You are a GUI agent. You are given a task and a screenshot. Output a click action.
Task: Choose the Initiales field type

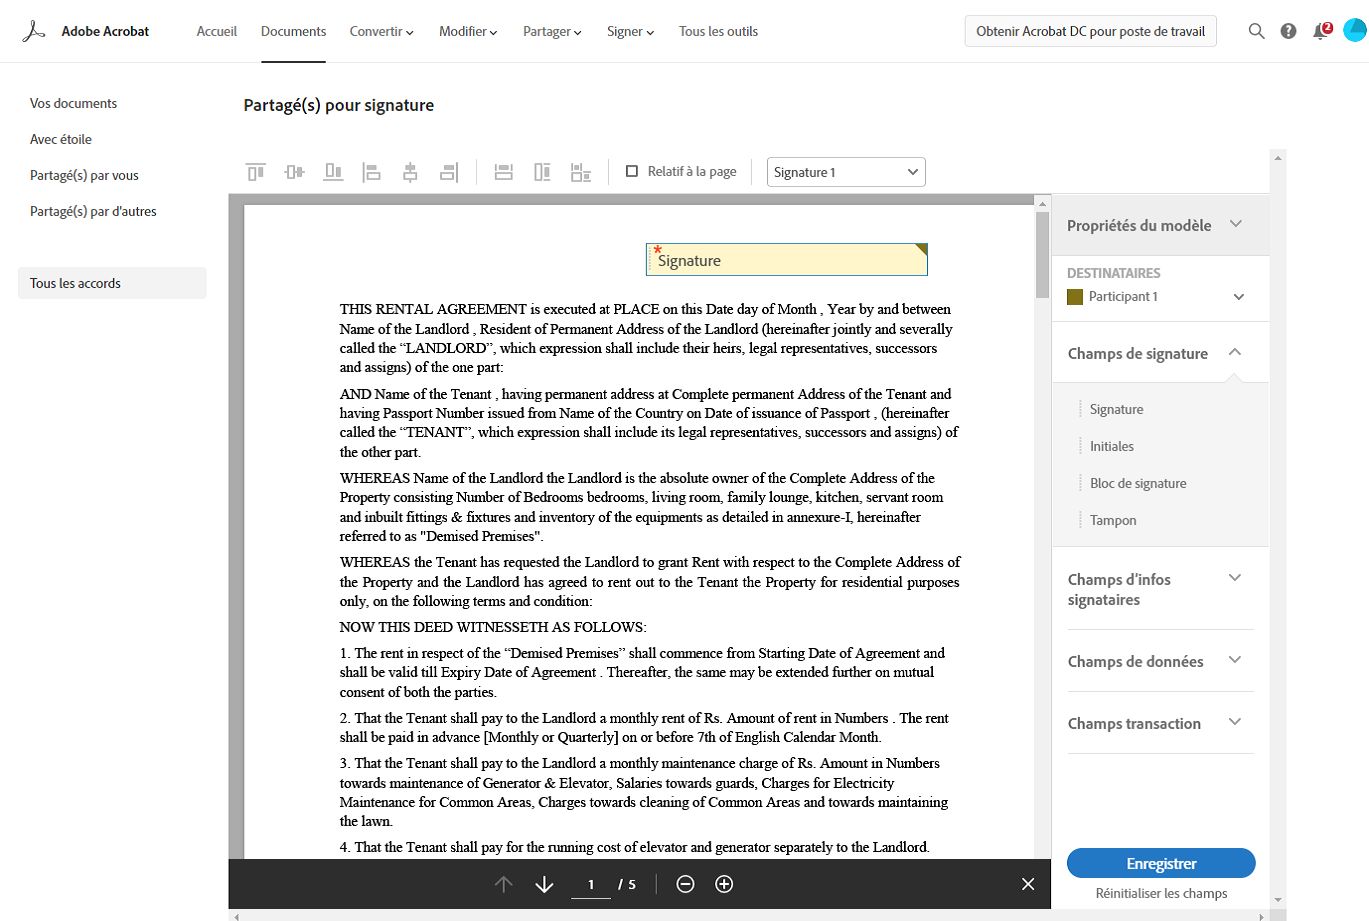[1111, 446]
